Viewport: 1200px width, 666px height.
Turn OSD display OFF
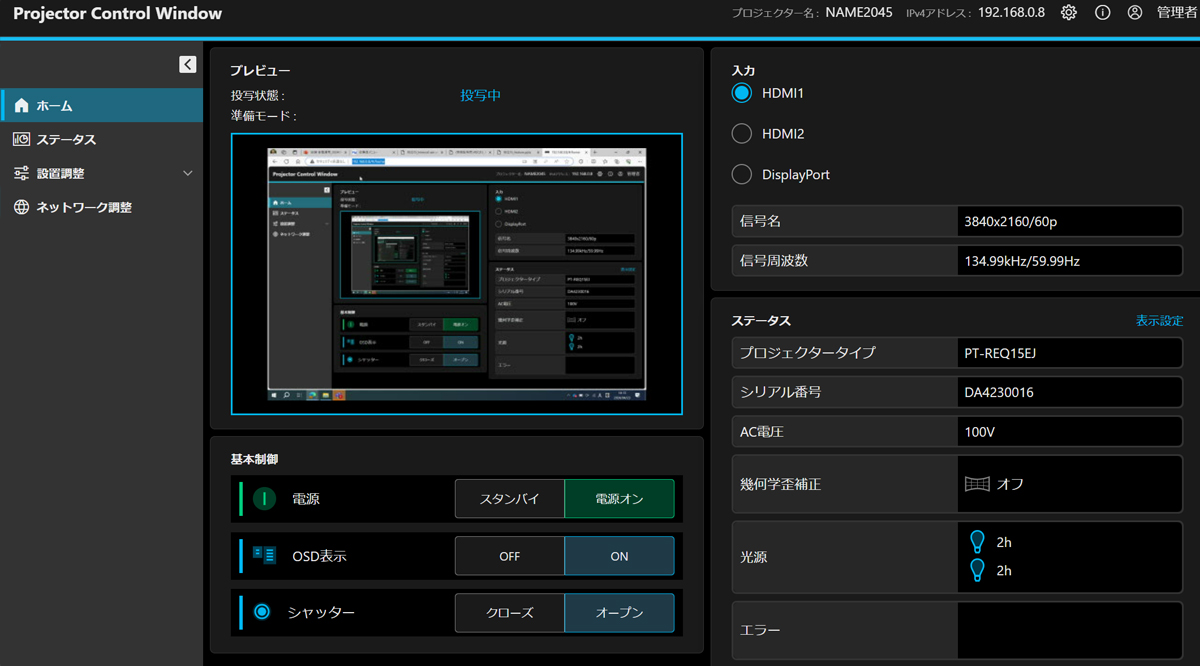pyautogui.click(x=509, y=556)
